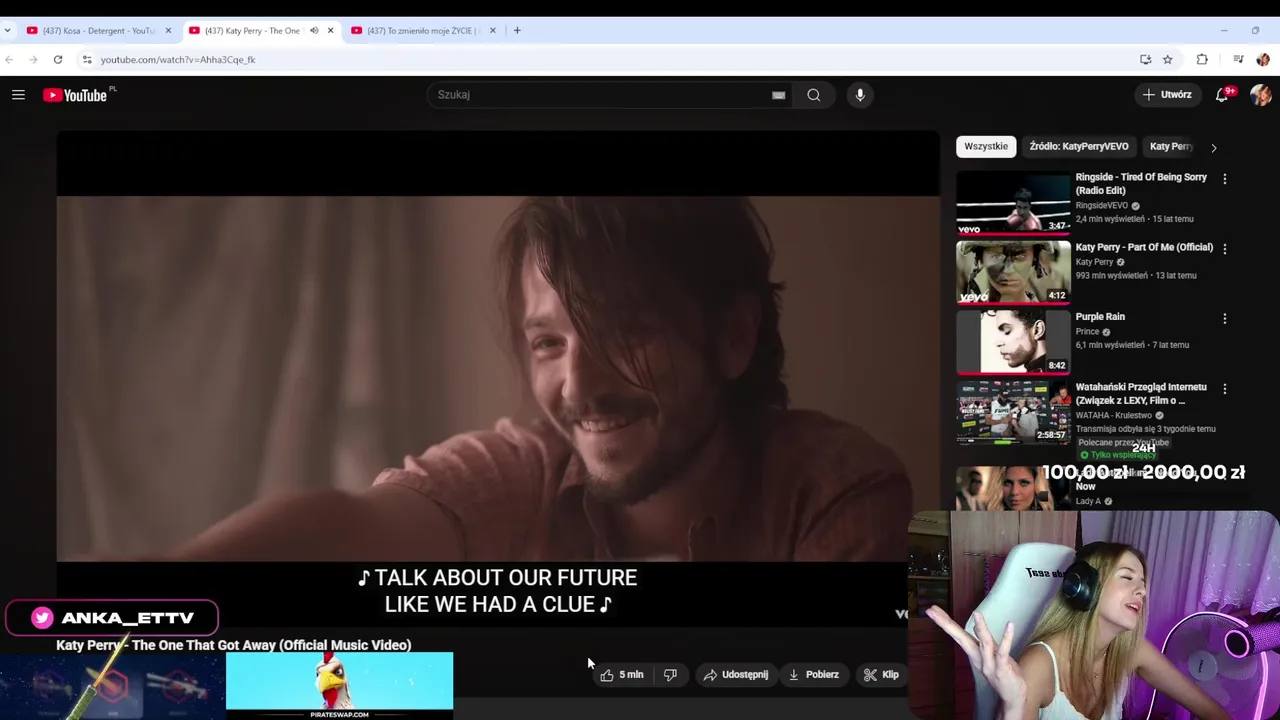Open options for Katy Perry - Part Of Me
Screen dimensions: 1280x720
pos(1225,249)
